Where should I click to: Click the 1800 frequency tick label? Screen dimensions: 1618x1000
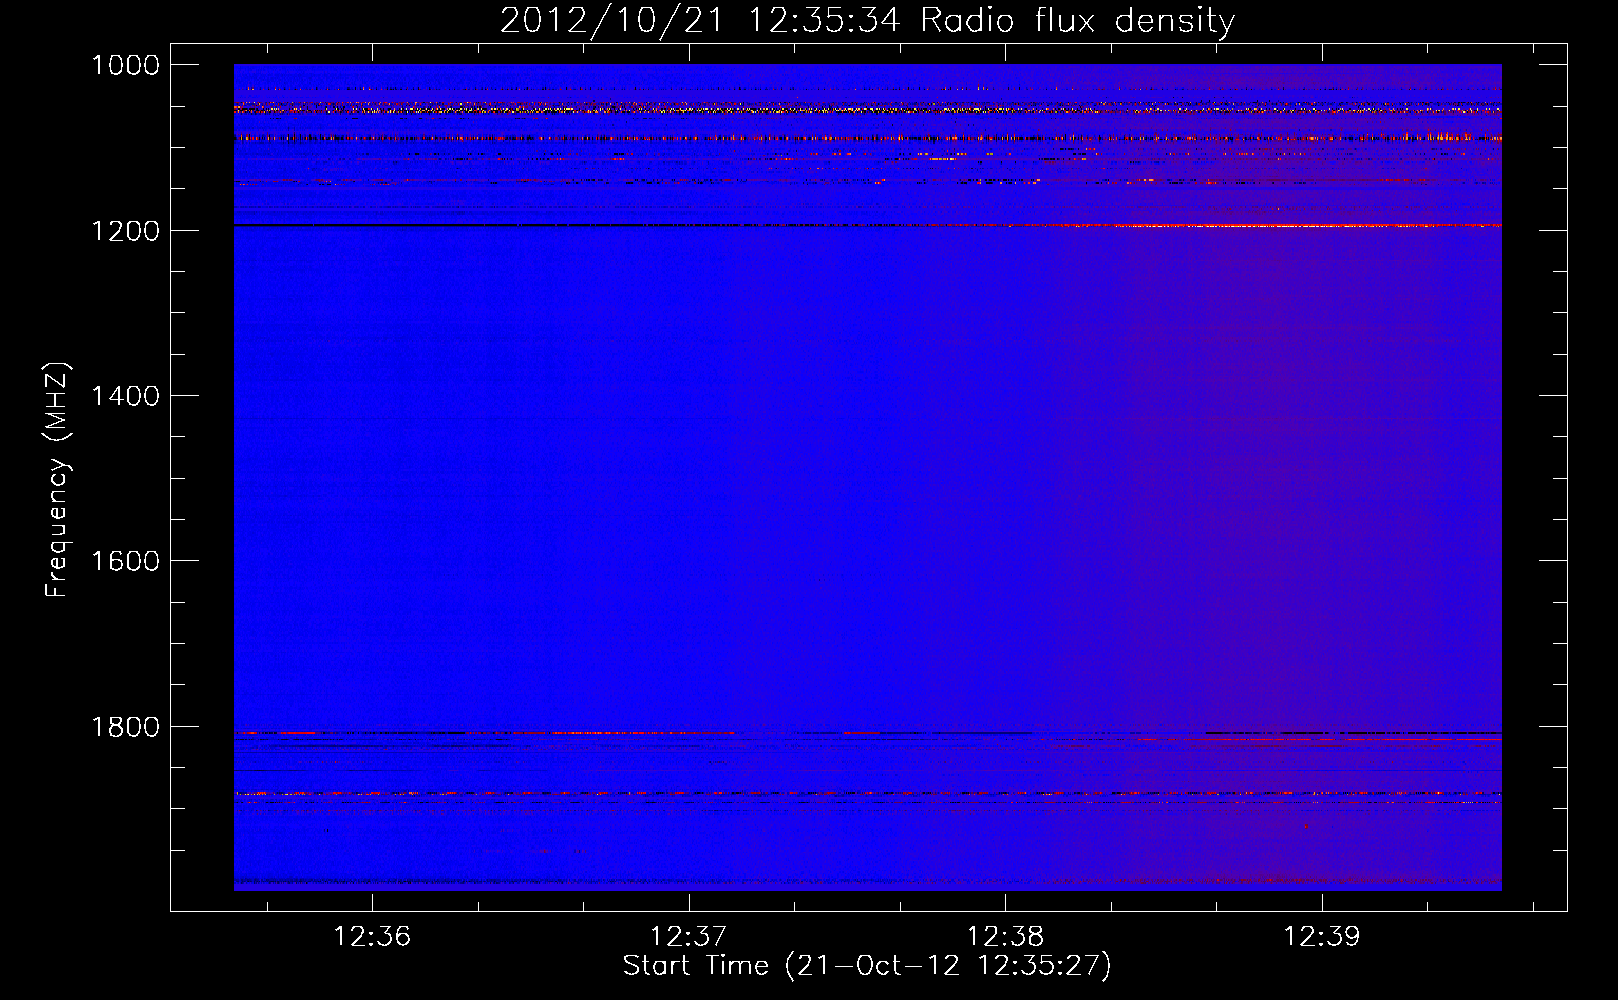click(x=125, y=727)
